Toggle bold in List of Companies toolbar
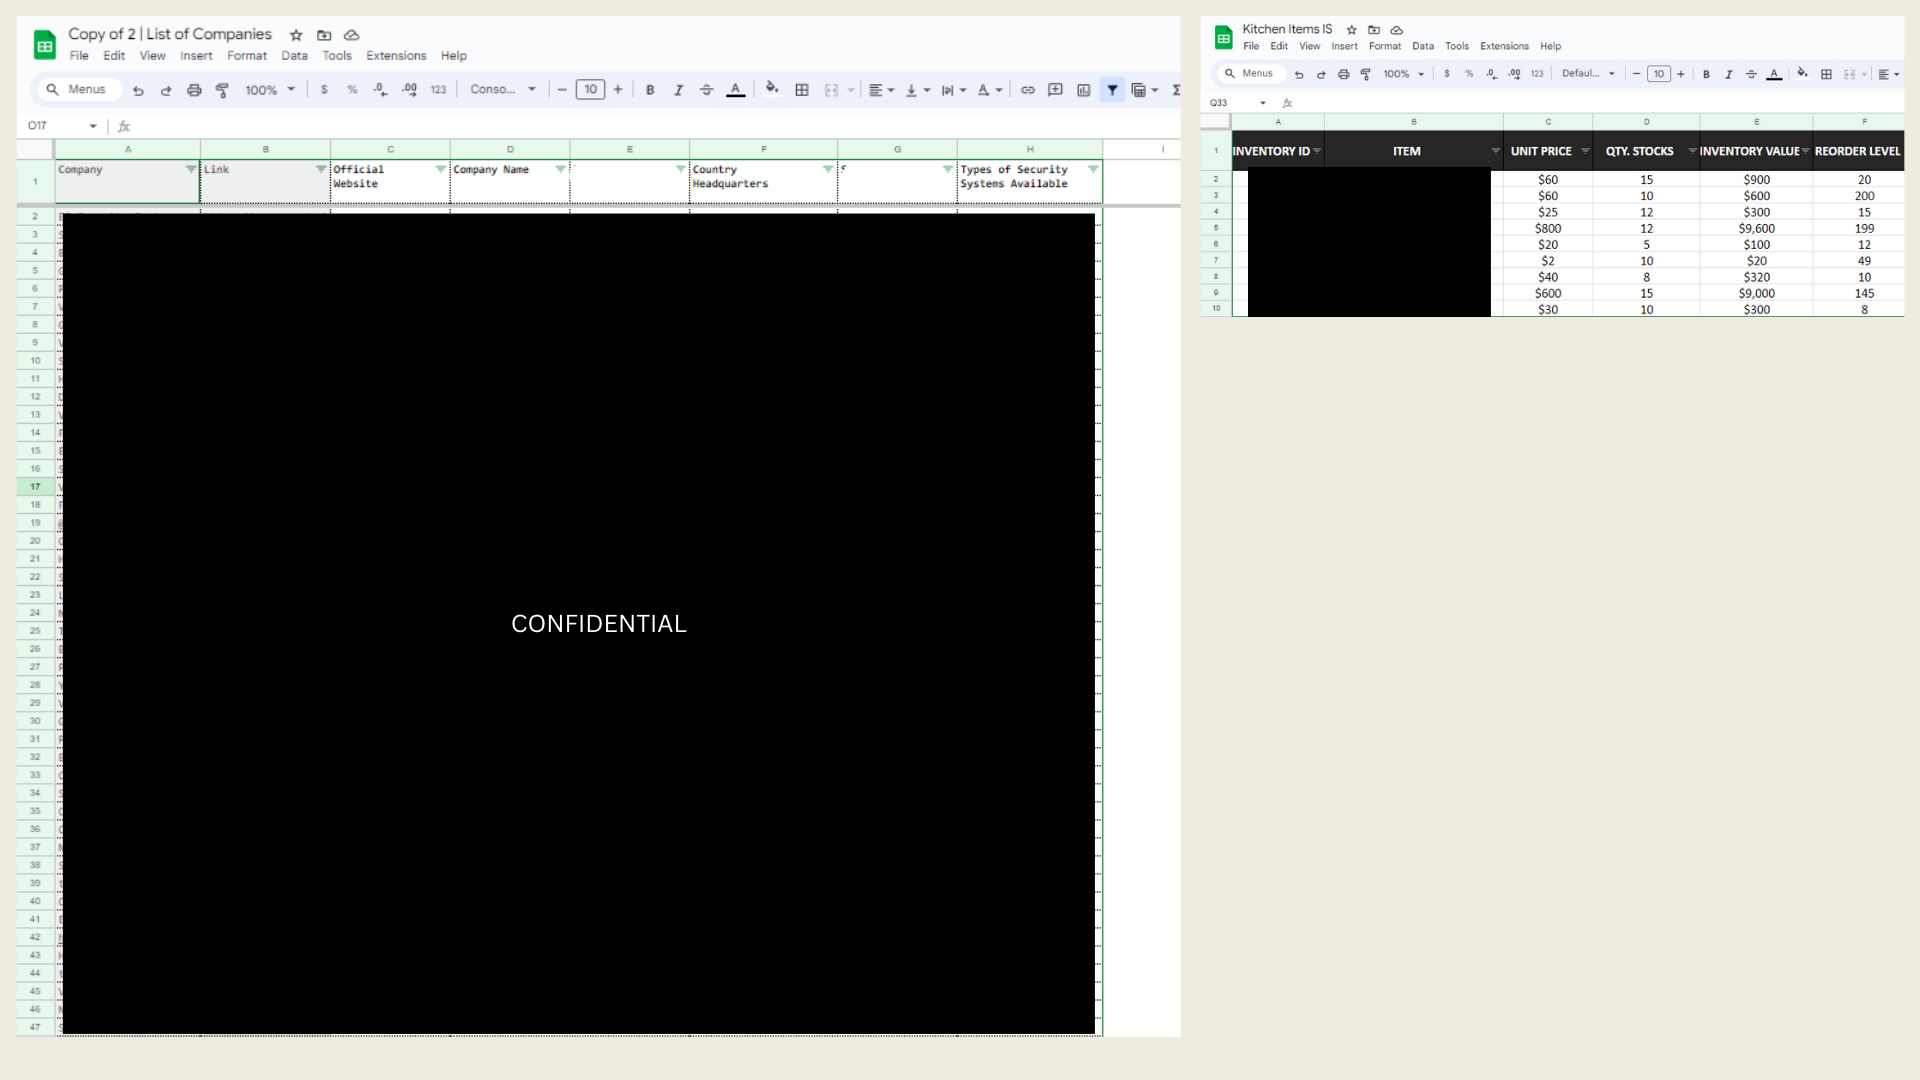 650,90
